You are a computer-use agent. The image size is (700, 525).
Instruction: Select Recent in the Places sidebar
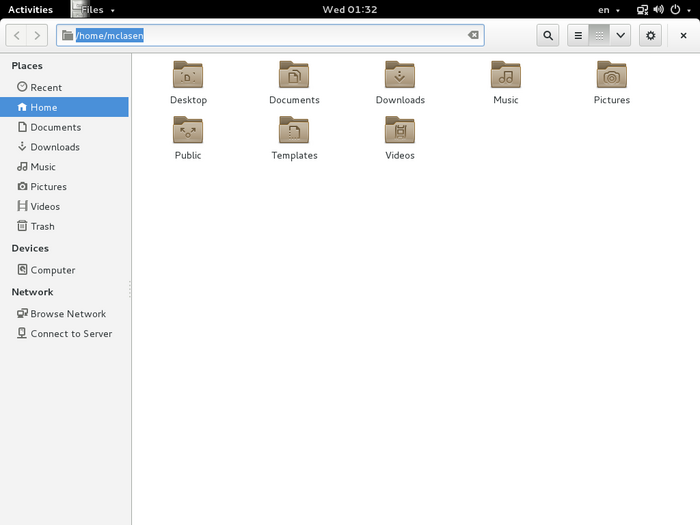45,87
